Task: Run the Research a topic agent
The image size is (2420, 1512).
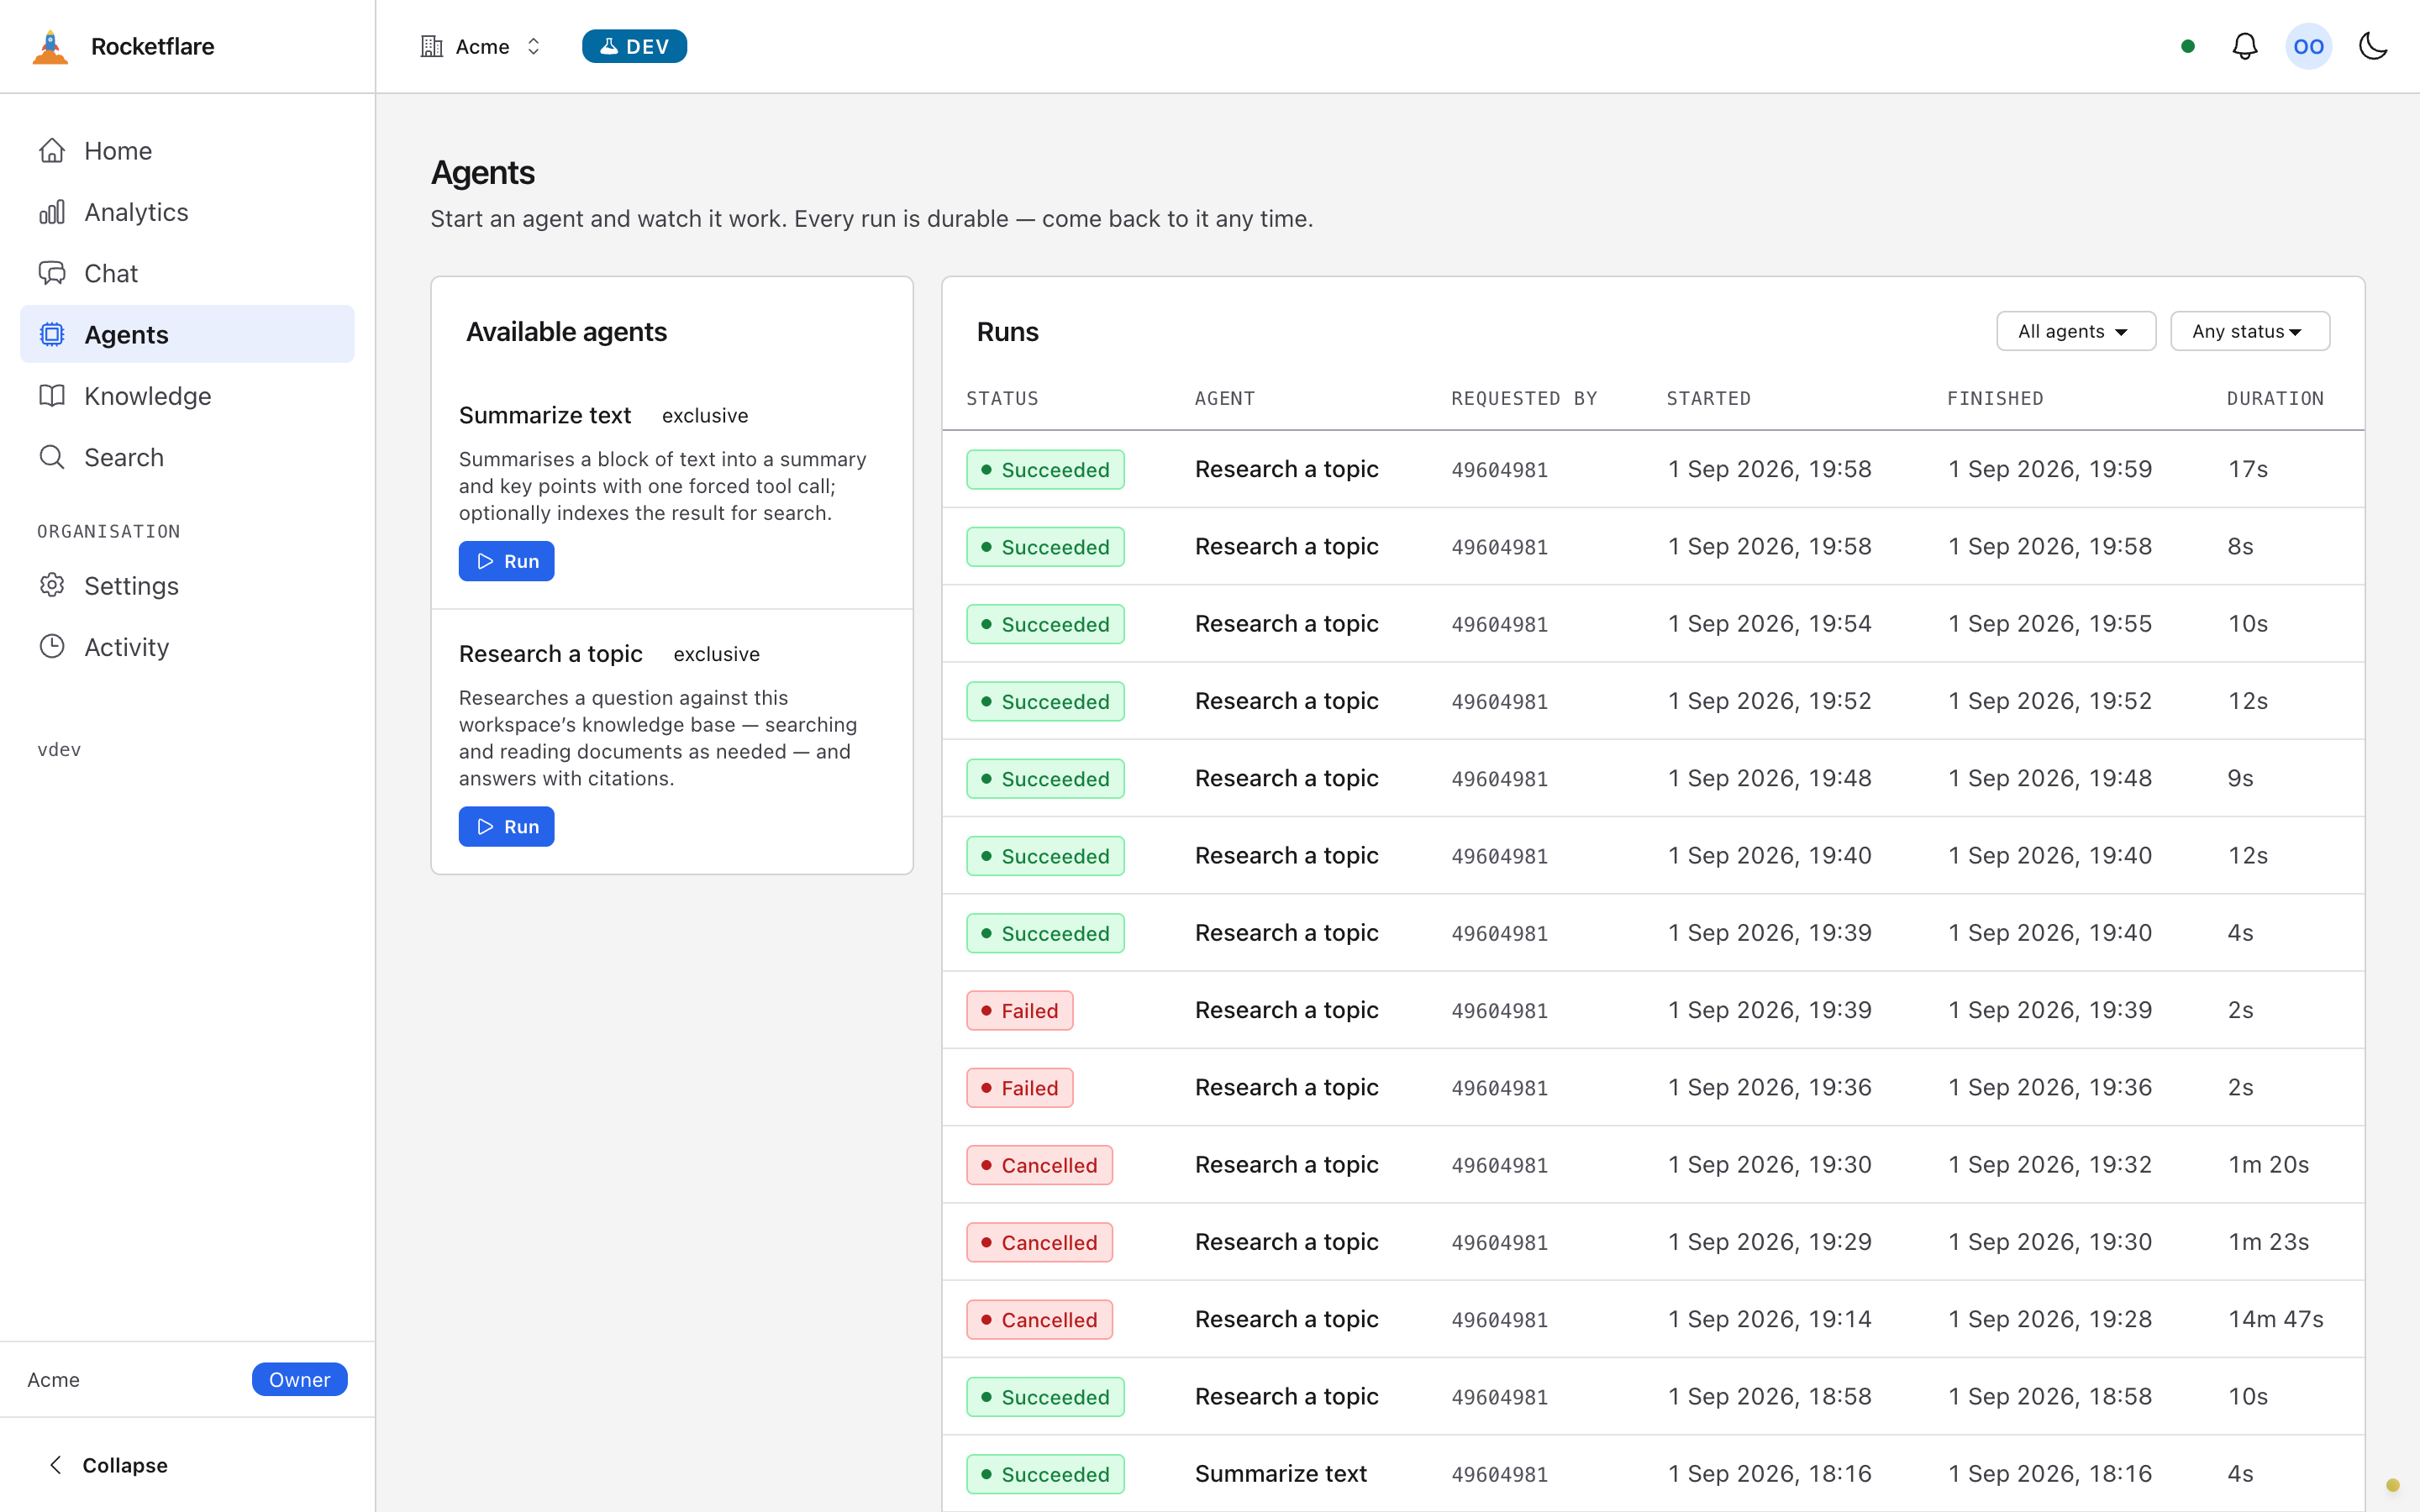Action: (506, 827)
